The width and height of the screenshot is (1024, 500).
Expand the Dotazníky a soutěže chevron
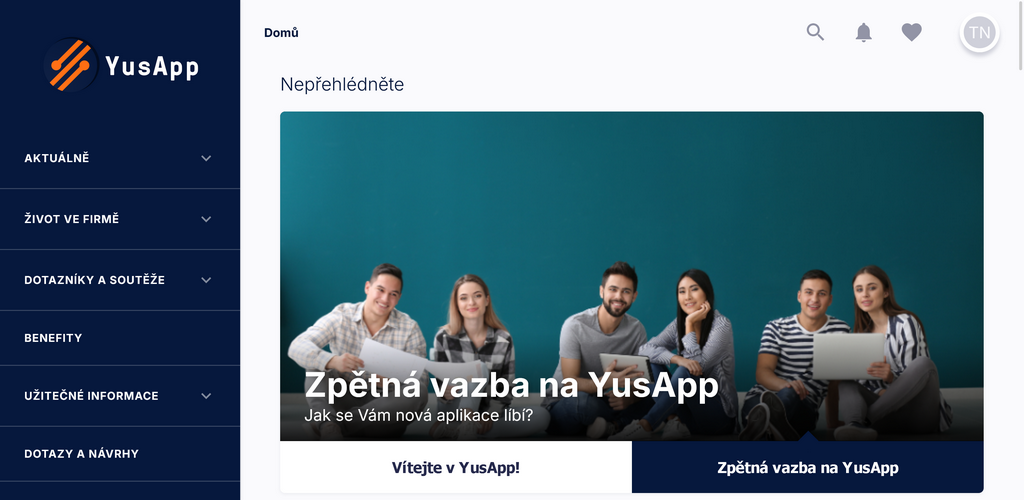206,280
